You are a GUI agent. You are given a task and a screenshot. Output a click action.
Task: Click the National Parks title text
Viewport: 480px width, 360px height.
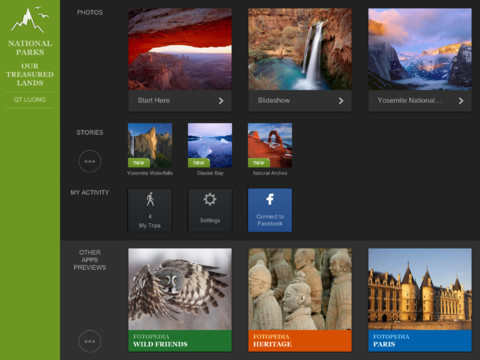pyautogui.click(x=30, y=48)
